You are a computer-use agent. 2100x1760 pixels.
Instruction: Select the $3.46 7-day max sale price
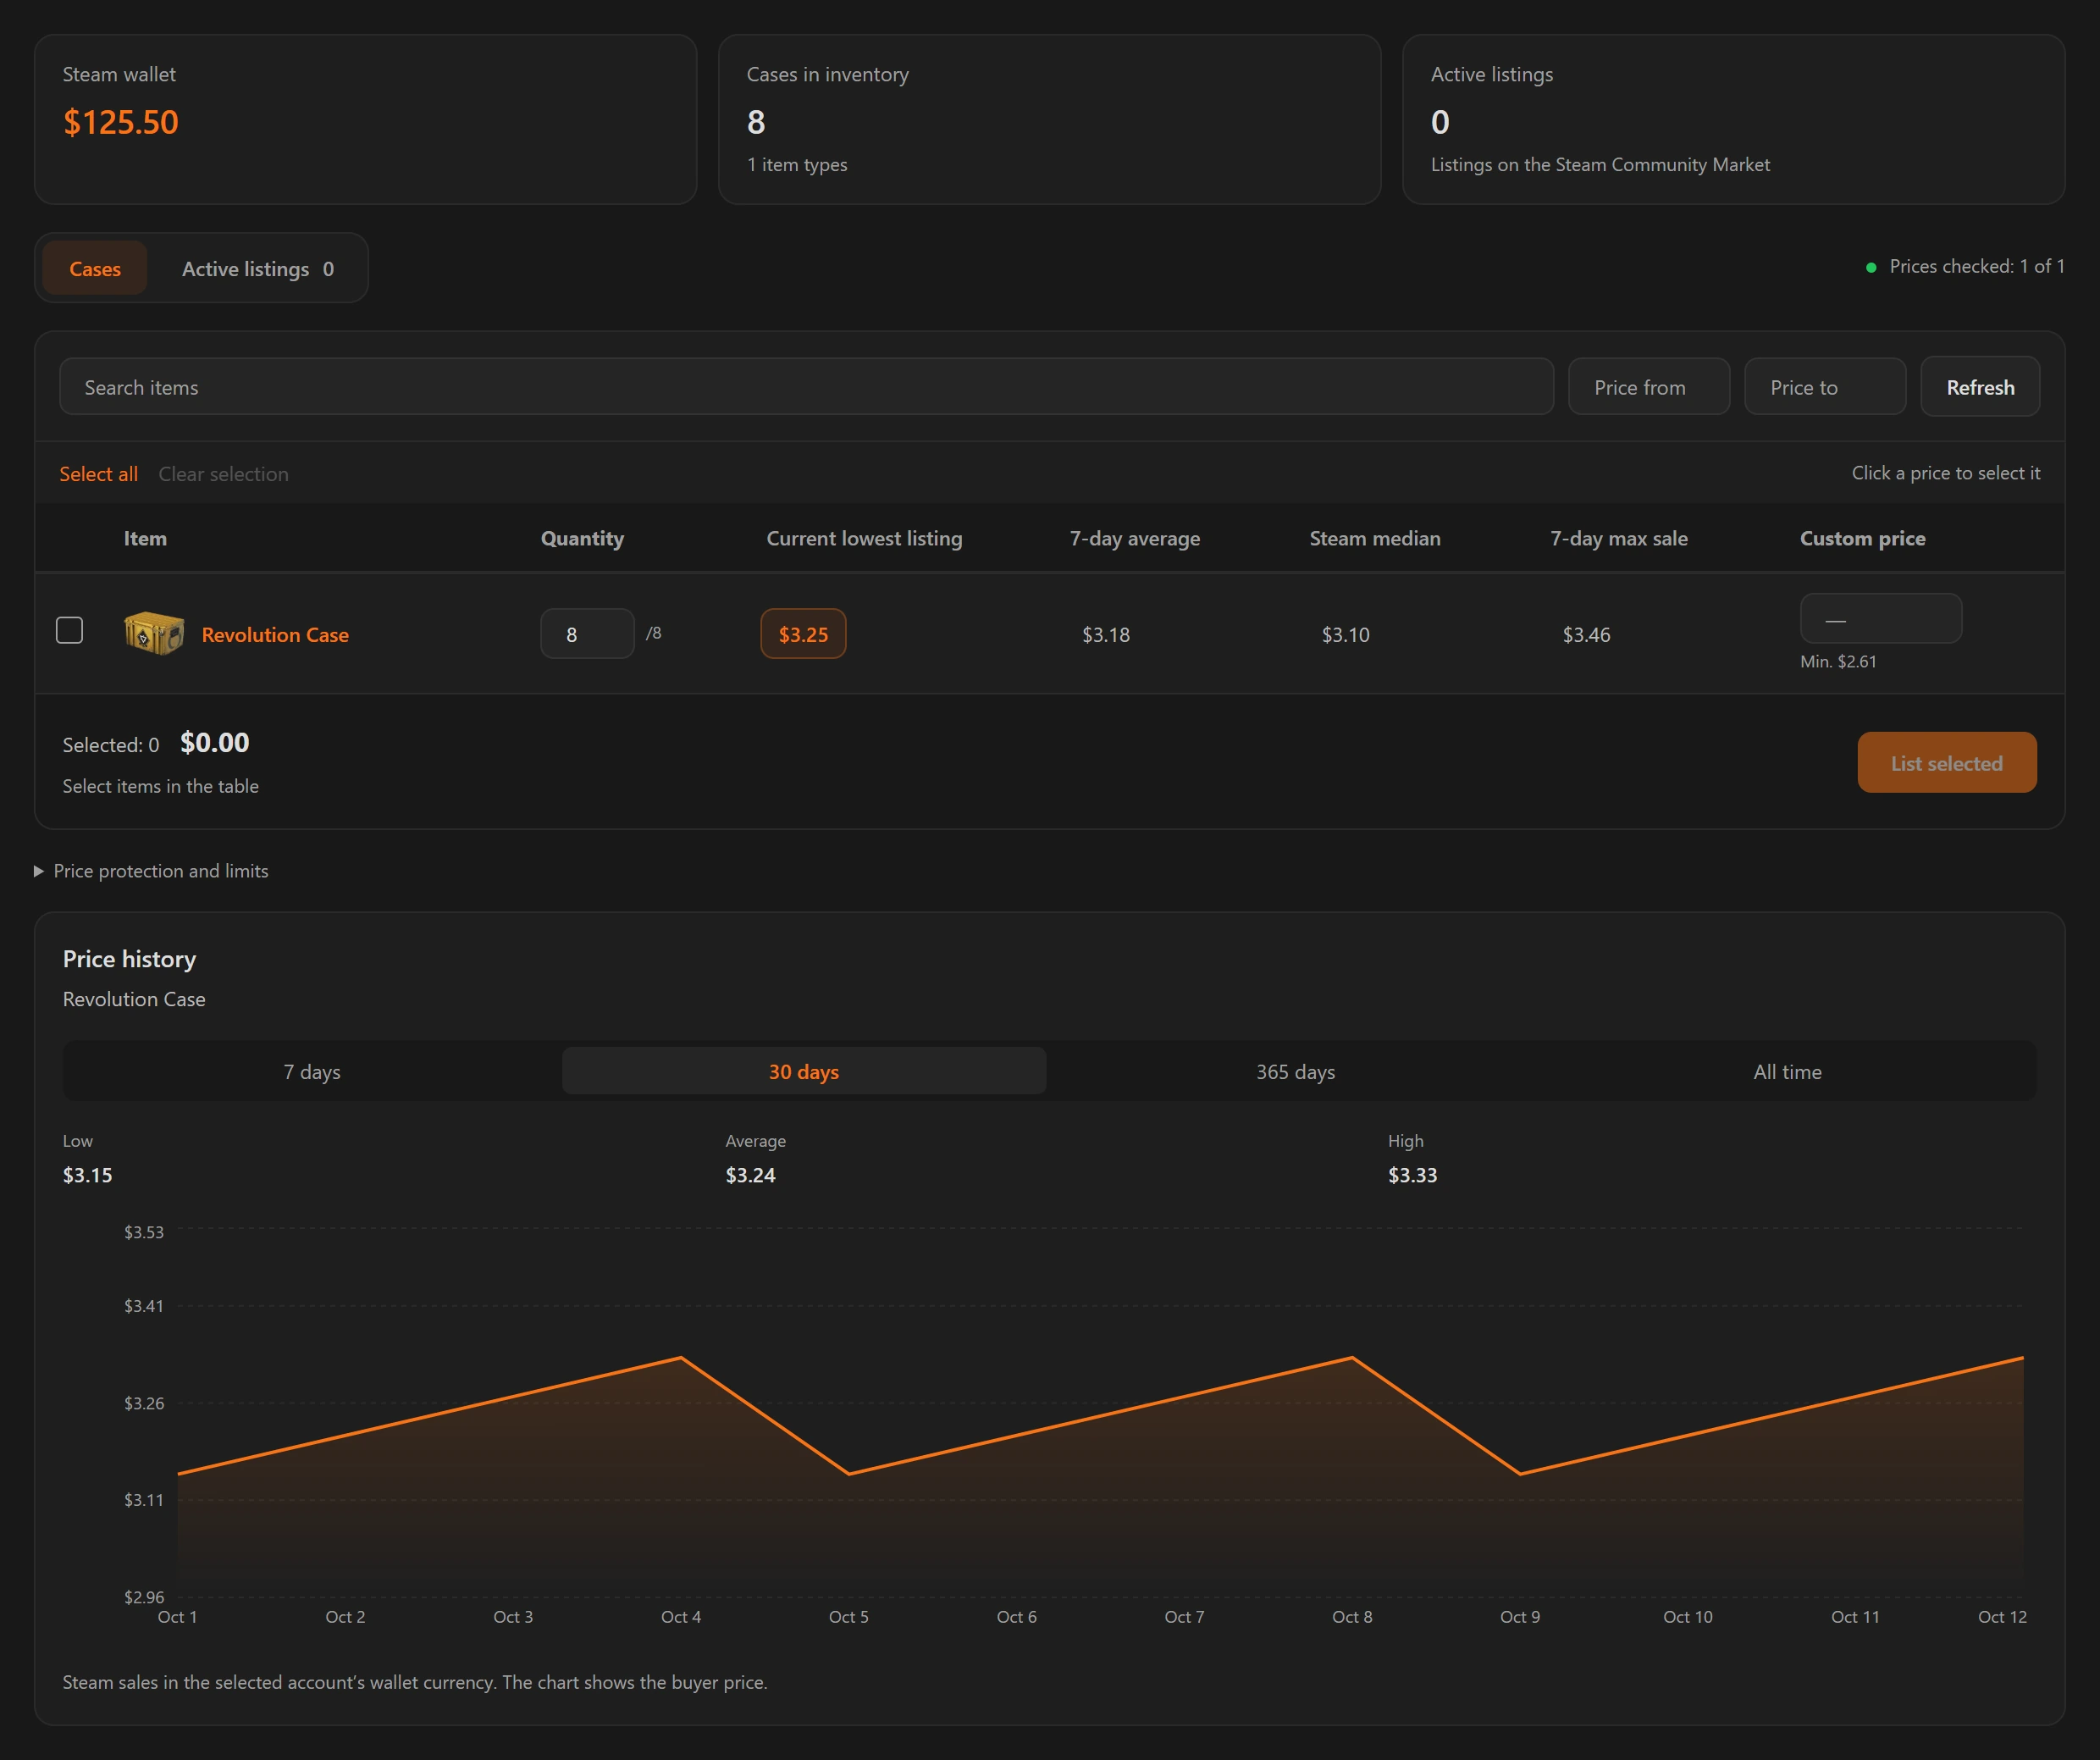1587,635
